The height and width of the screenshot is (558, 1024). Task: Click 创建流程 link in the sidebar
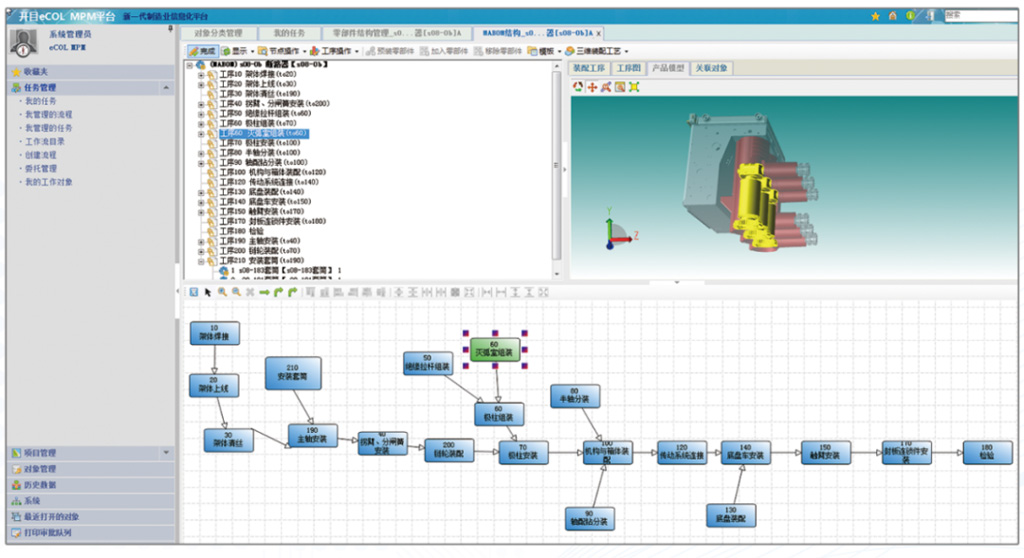pyautogui.click(x=41, y=155)
